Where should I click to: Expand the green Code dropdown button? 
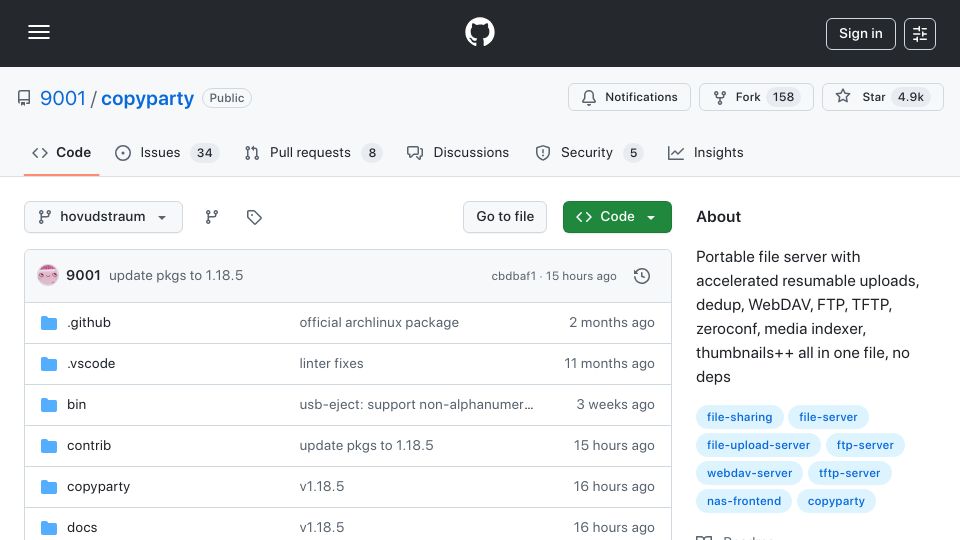(617, 217)
